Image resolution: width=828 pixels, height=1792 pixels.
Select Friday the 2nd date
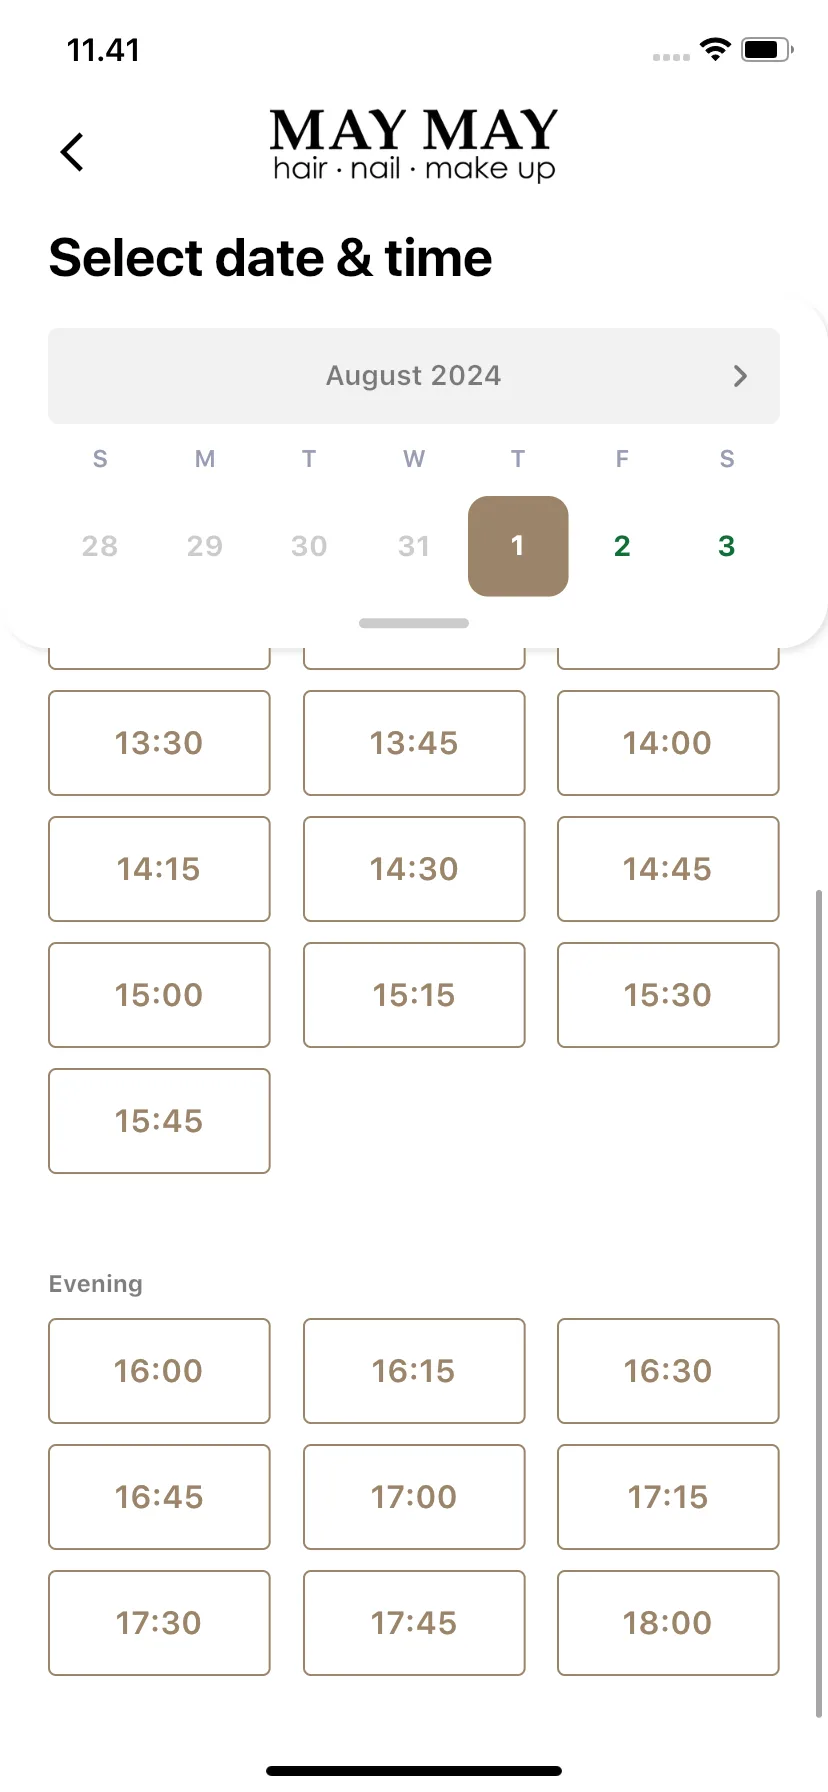[x=622, y=546]
